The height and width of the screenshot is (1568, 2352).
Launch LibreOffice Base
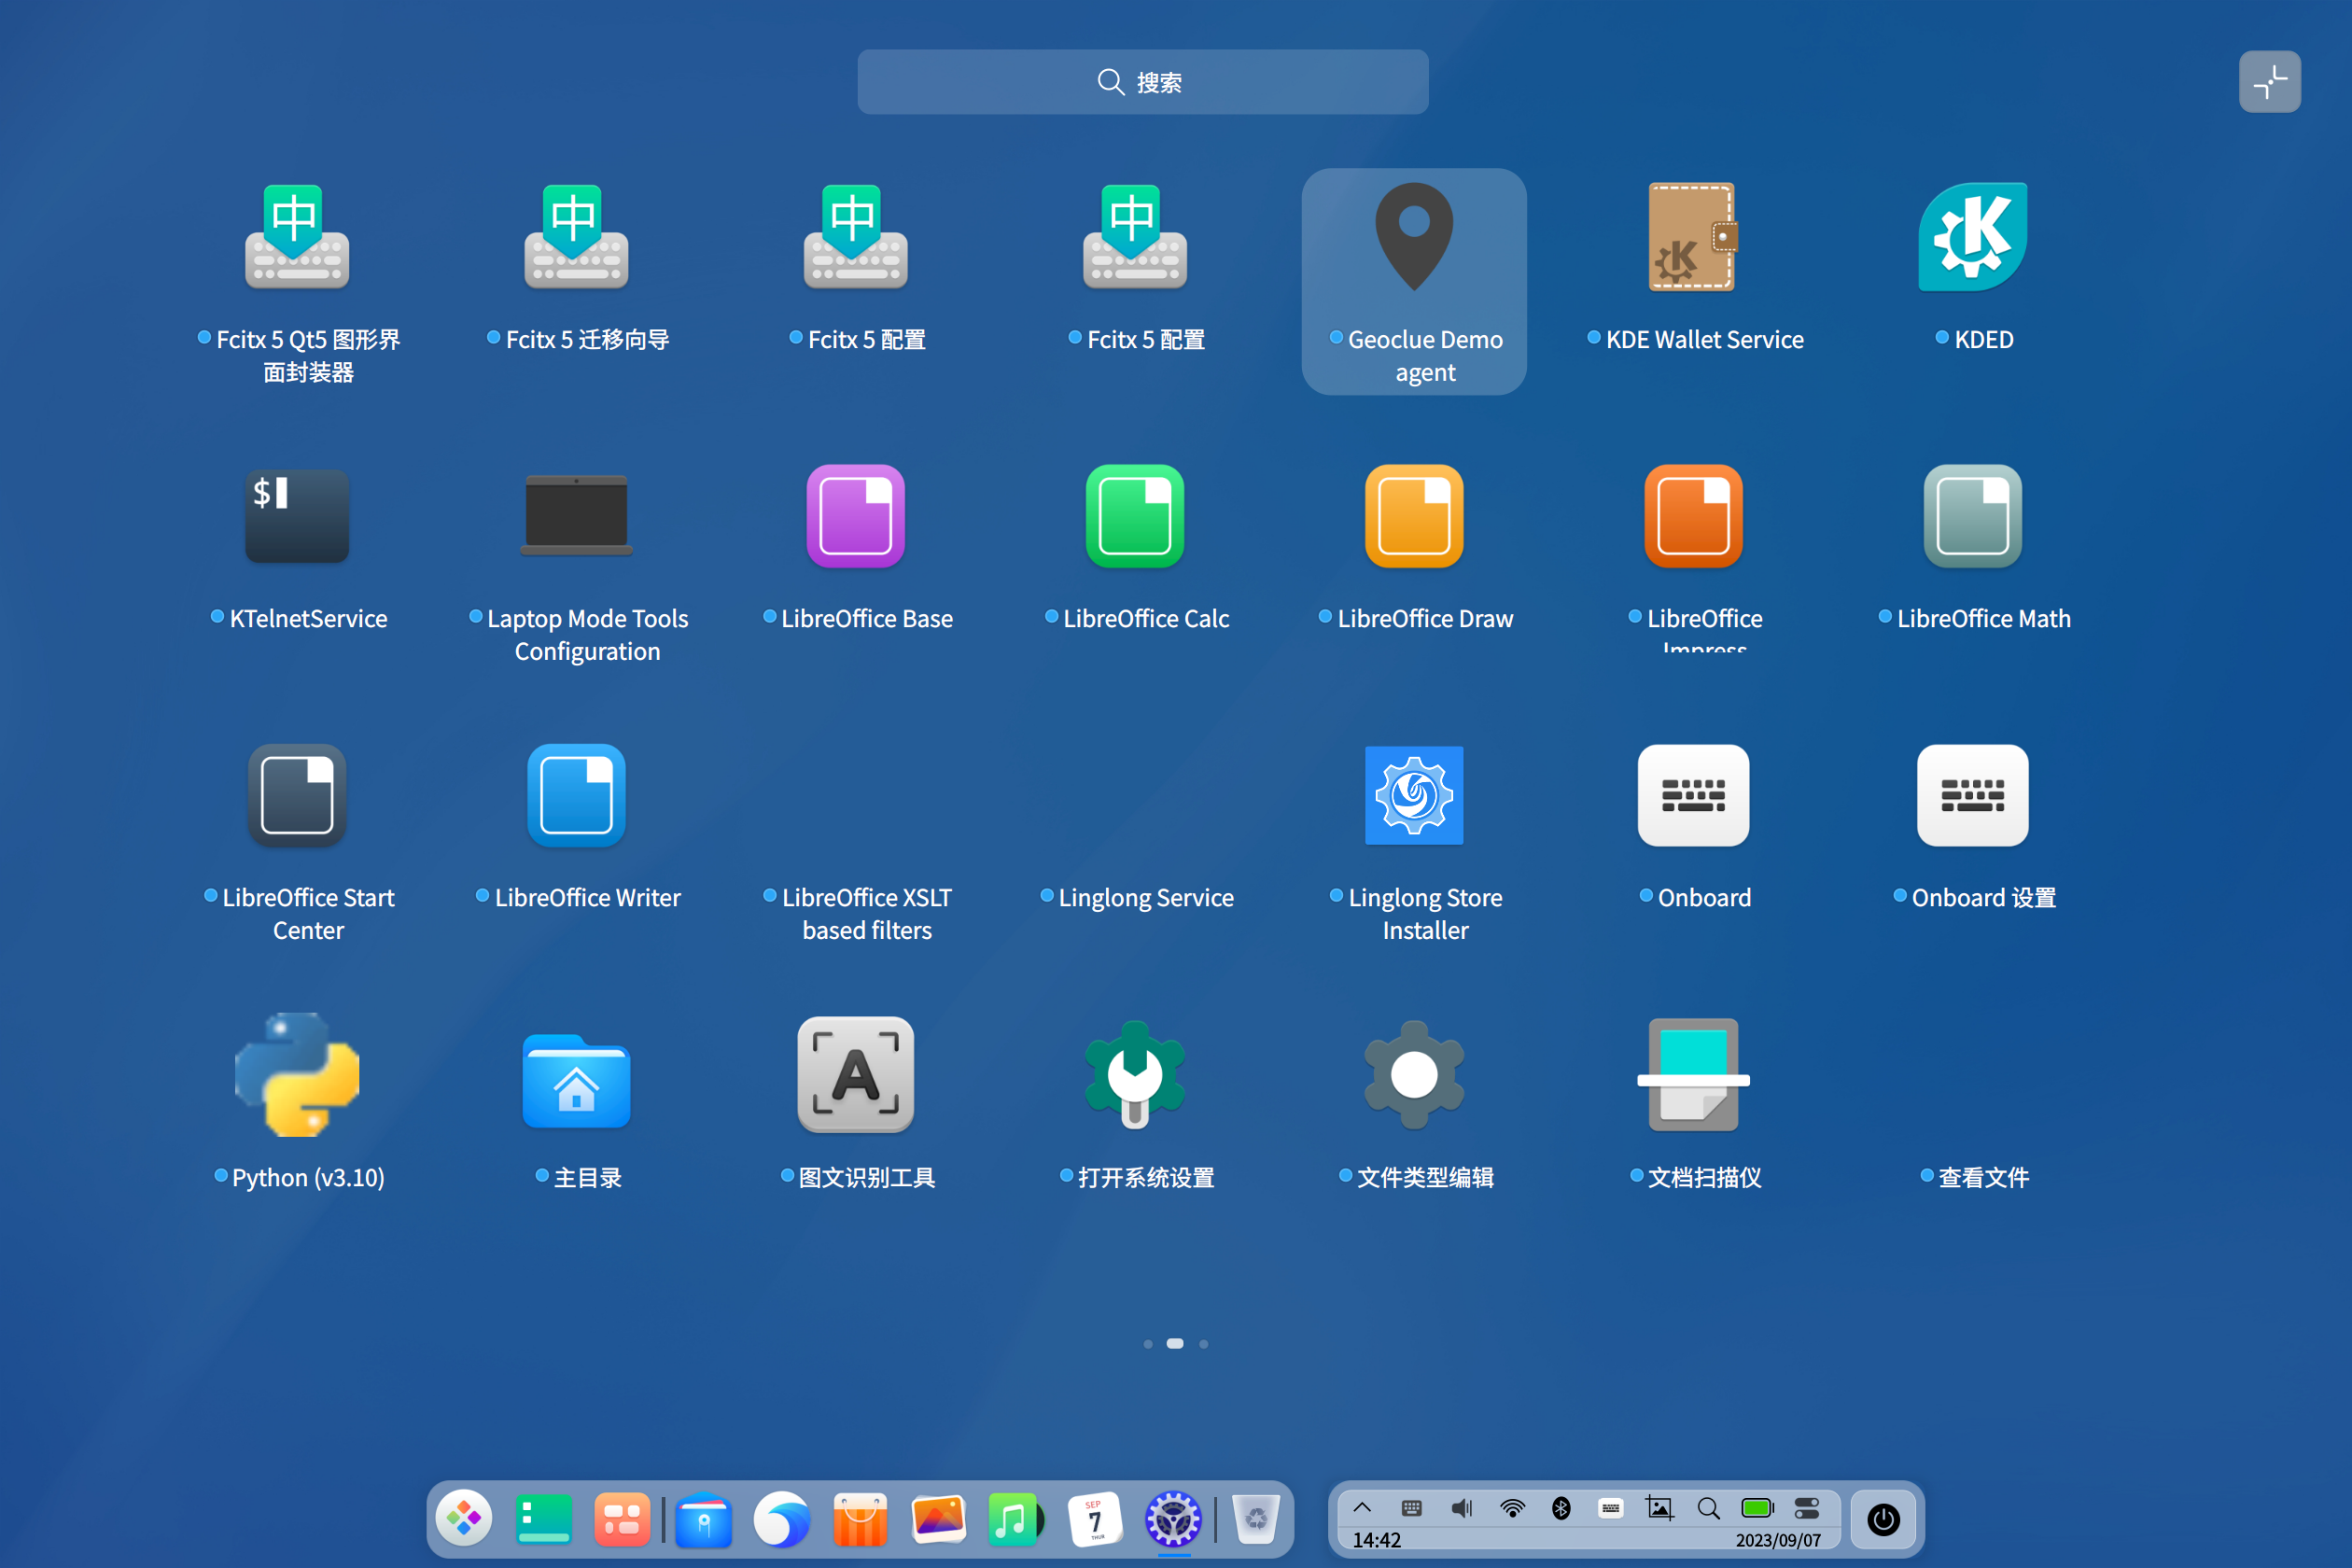click(x=856, y=516)
